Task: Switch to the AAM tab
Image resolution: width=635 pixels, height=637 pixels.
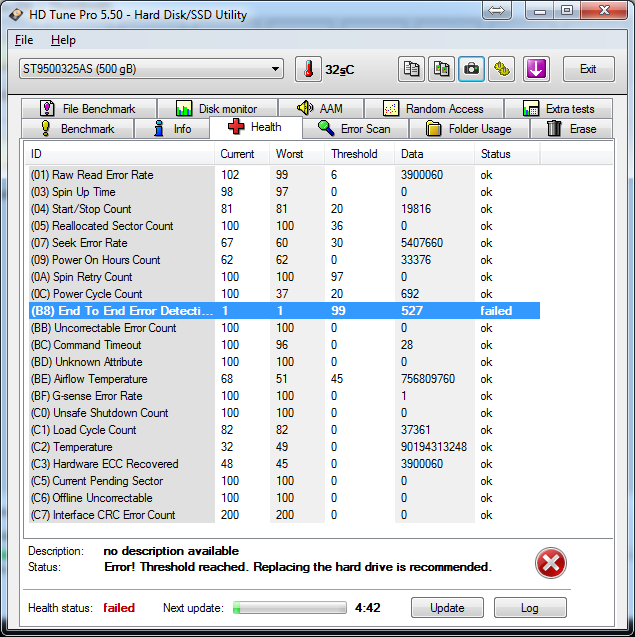Action: point(321,108)
